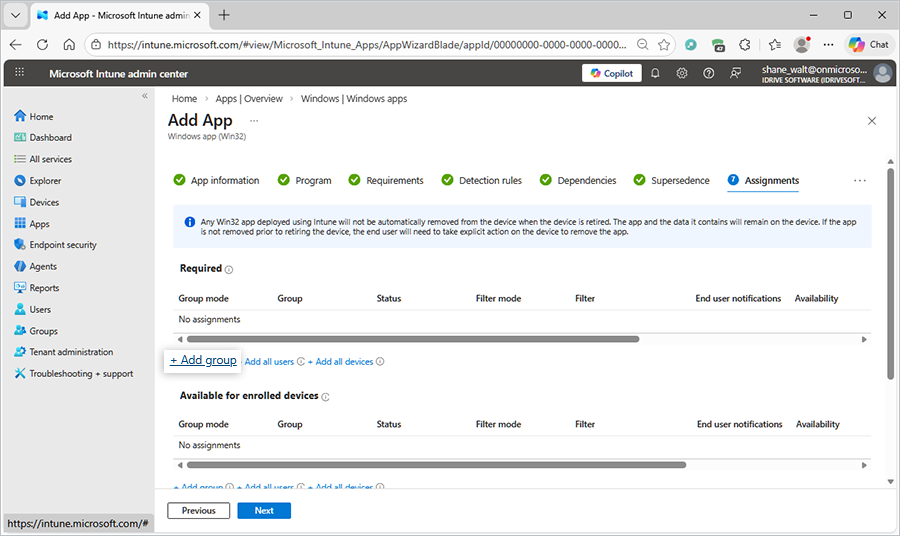
Task: Click the feedback icon in the header
Action: 736,73
